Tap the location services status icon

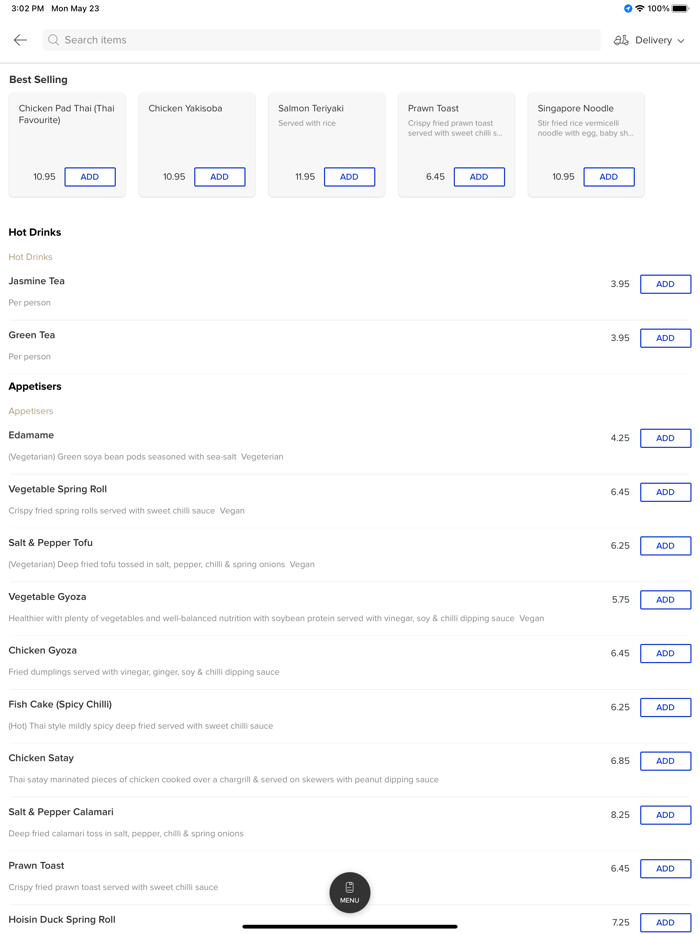click(x=628, y=8)
